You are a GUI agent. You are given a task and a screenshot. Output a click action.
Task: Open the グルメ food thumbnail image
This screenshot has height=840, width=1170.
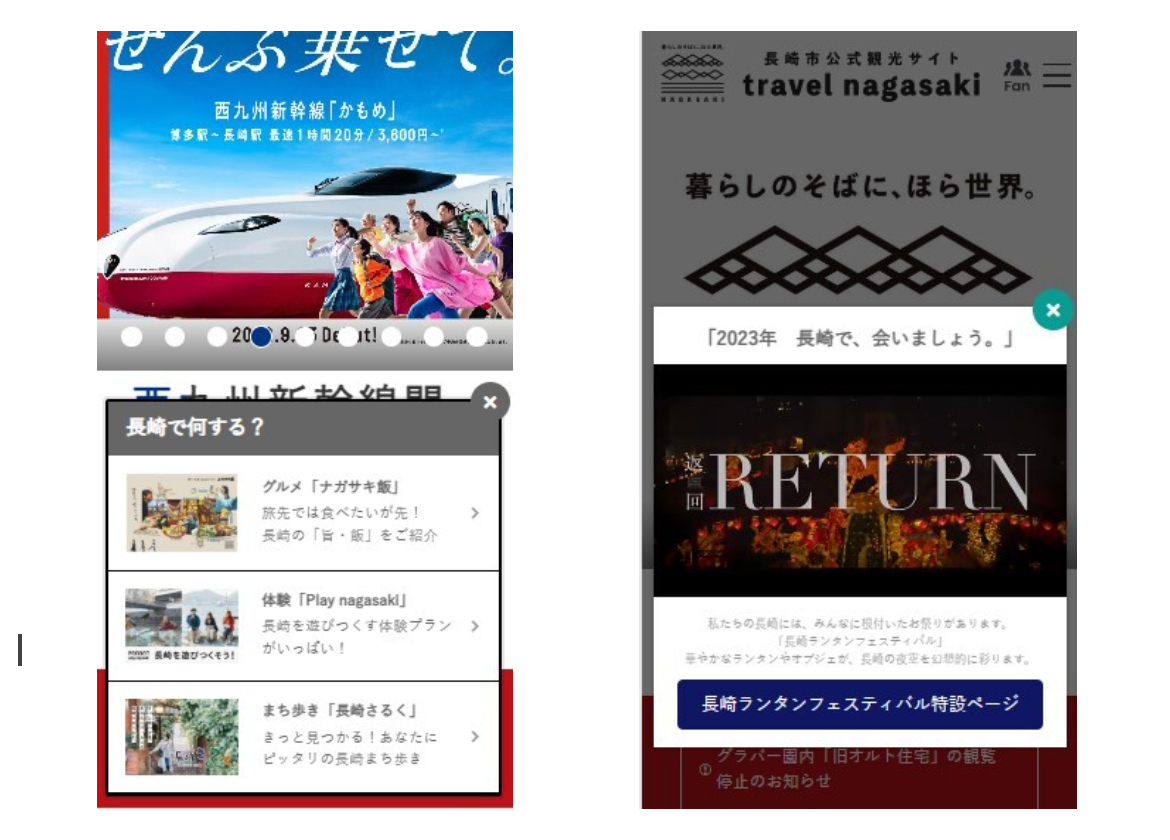pos(182,513)
